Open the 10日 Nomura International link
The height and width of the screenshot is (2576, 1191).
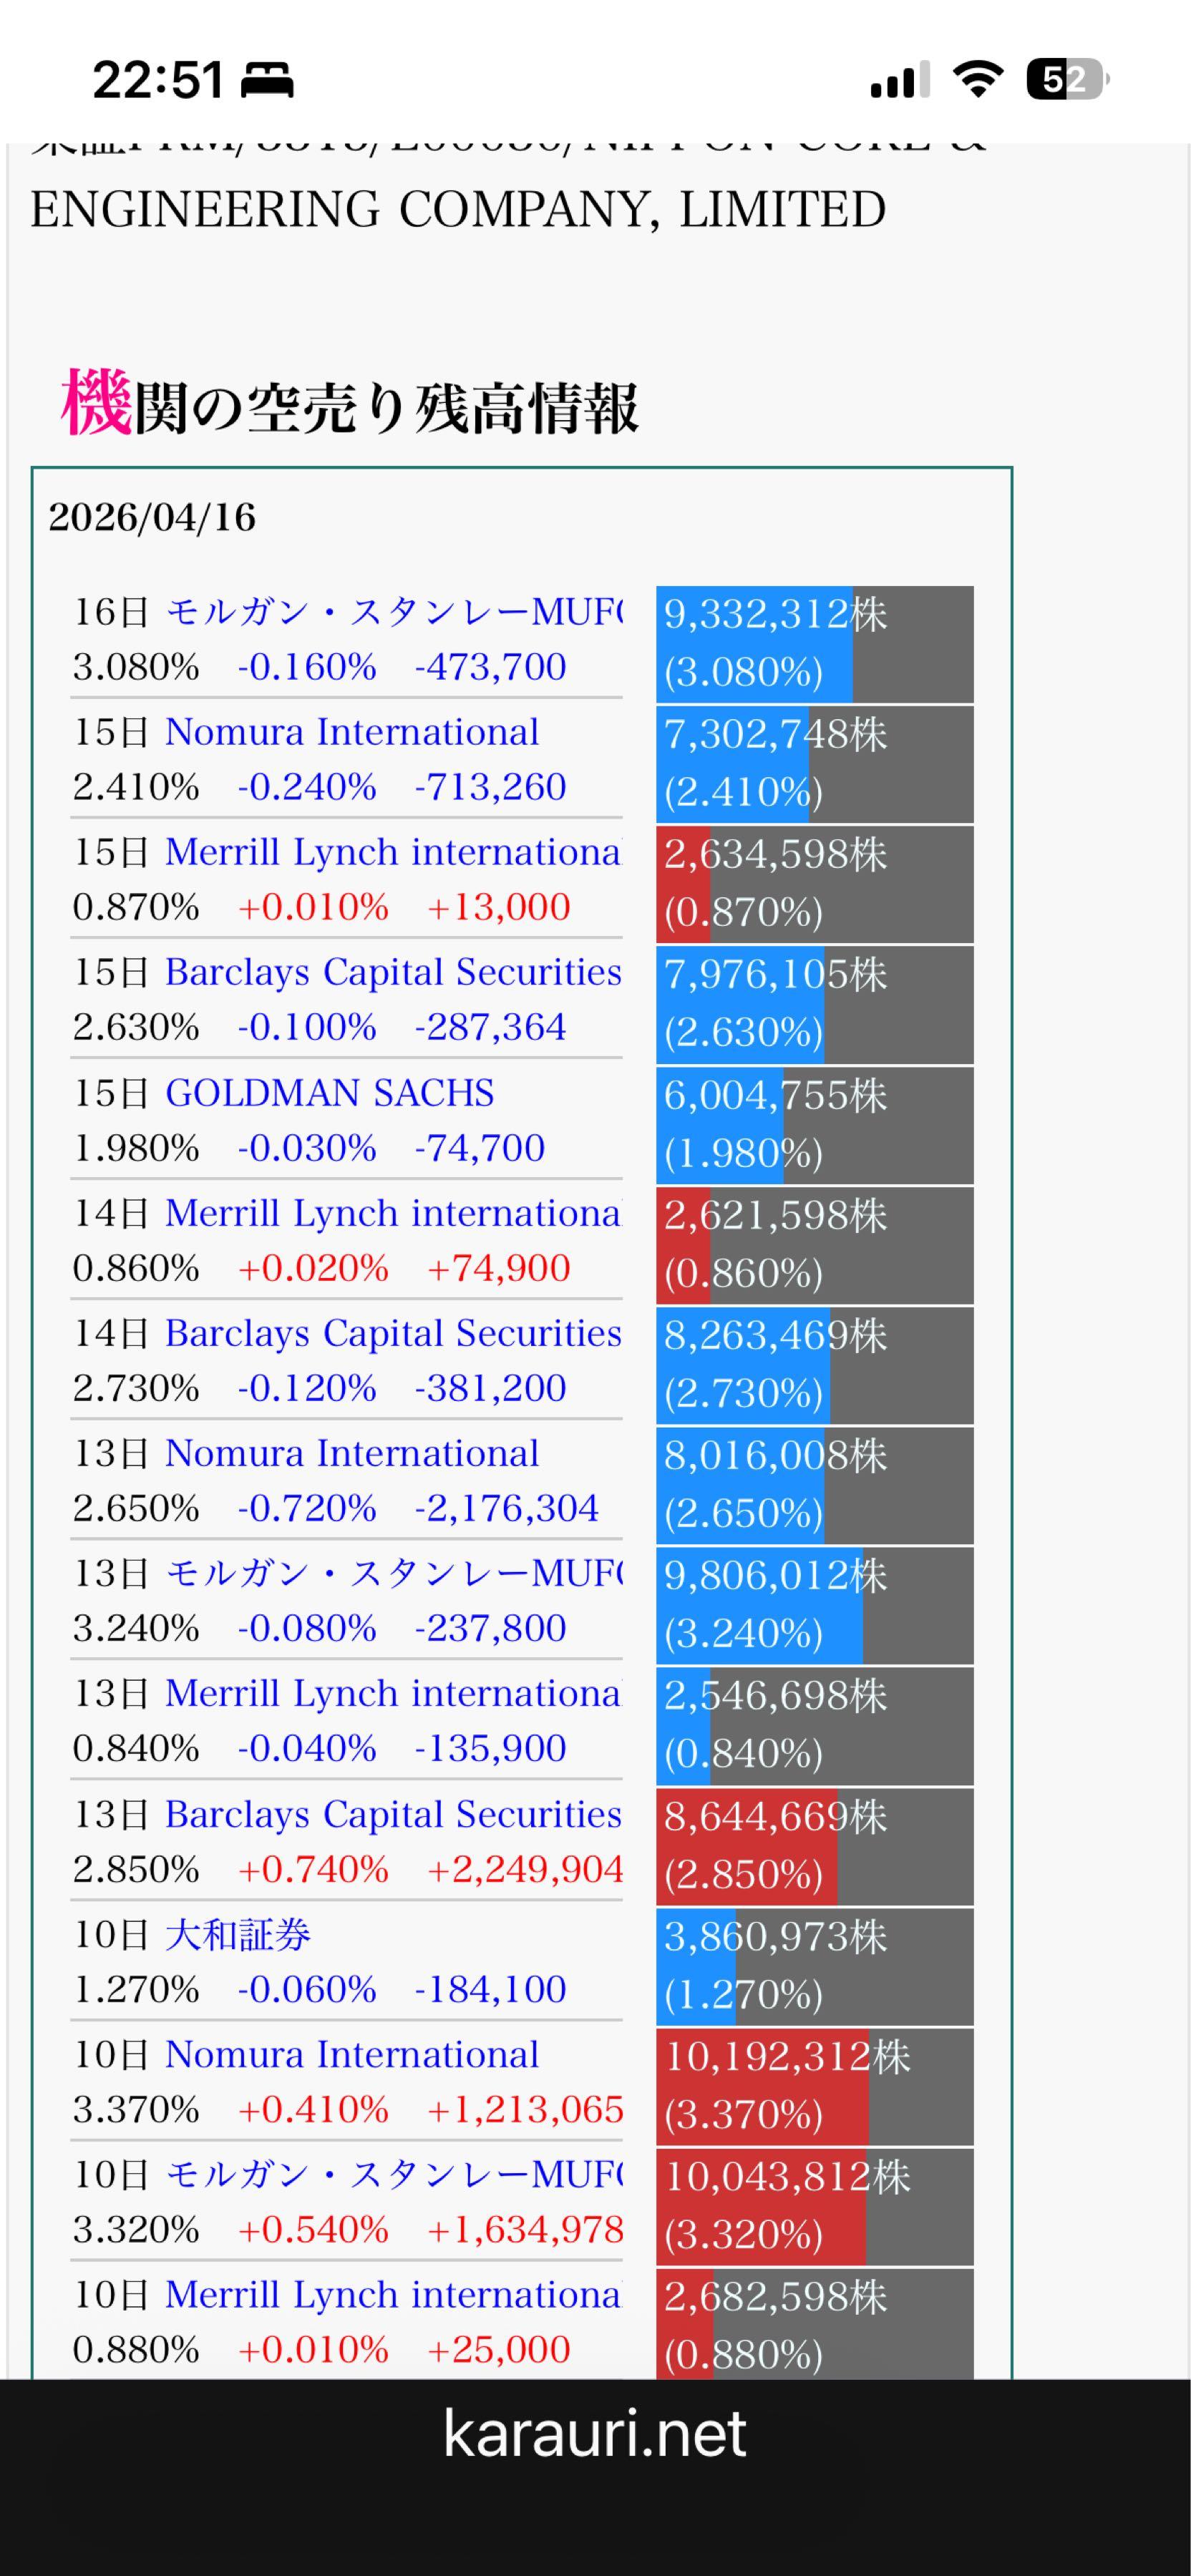[351, 2055]
